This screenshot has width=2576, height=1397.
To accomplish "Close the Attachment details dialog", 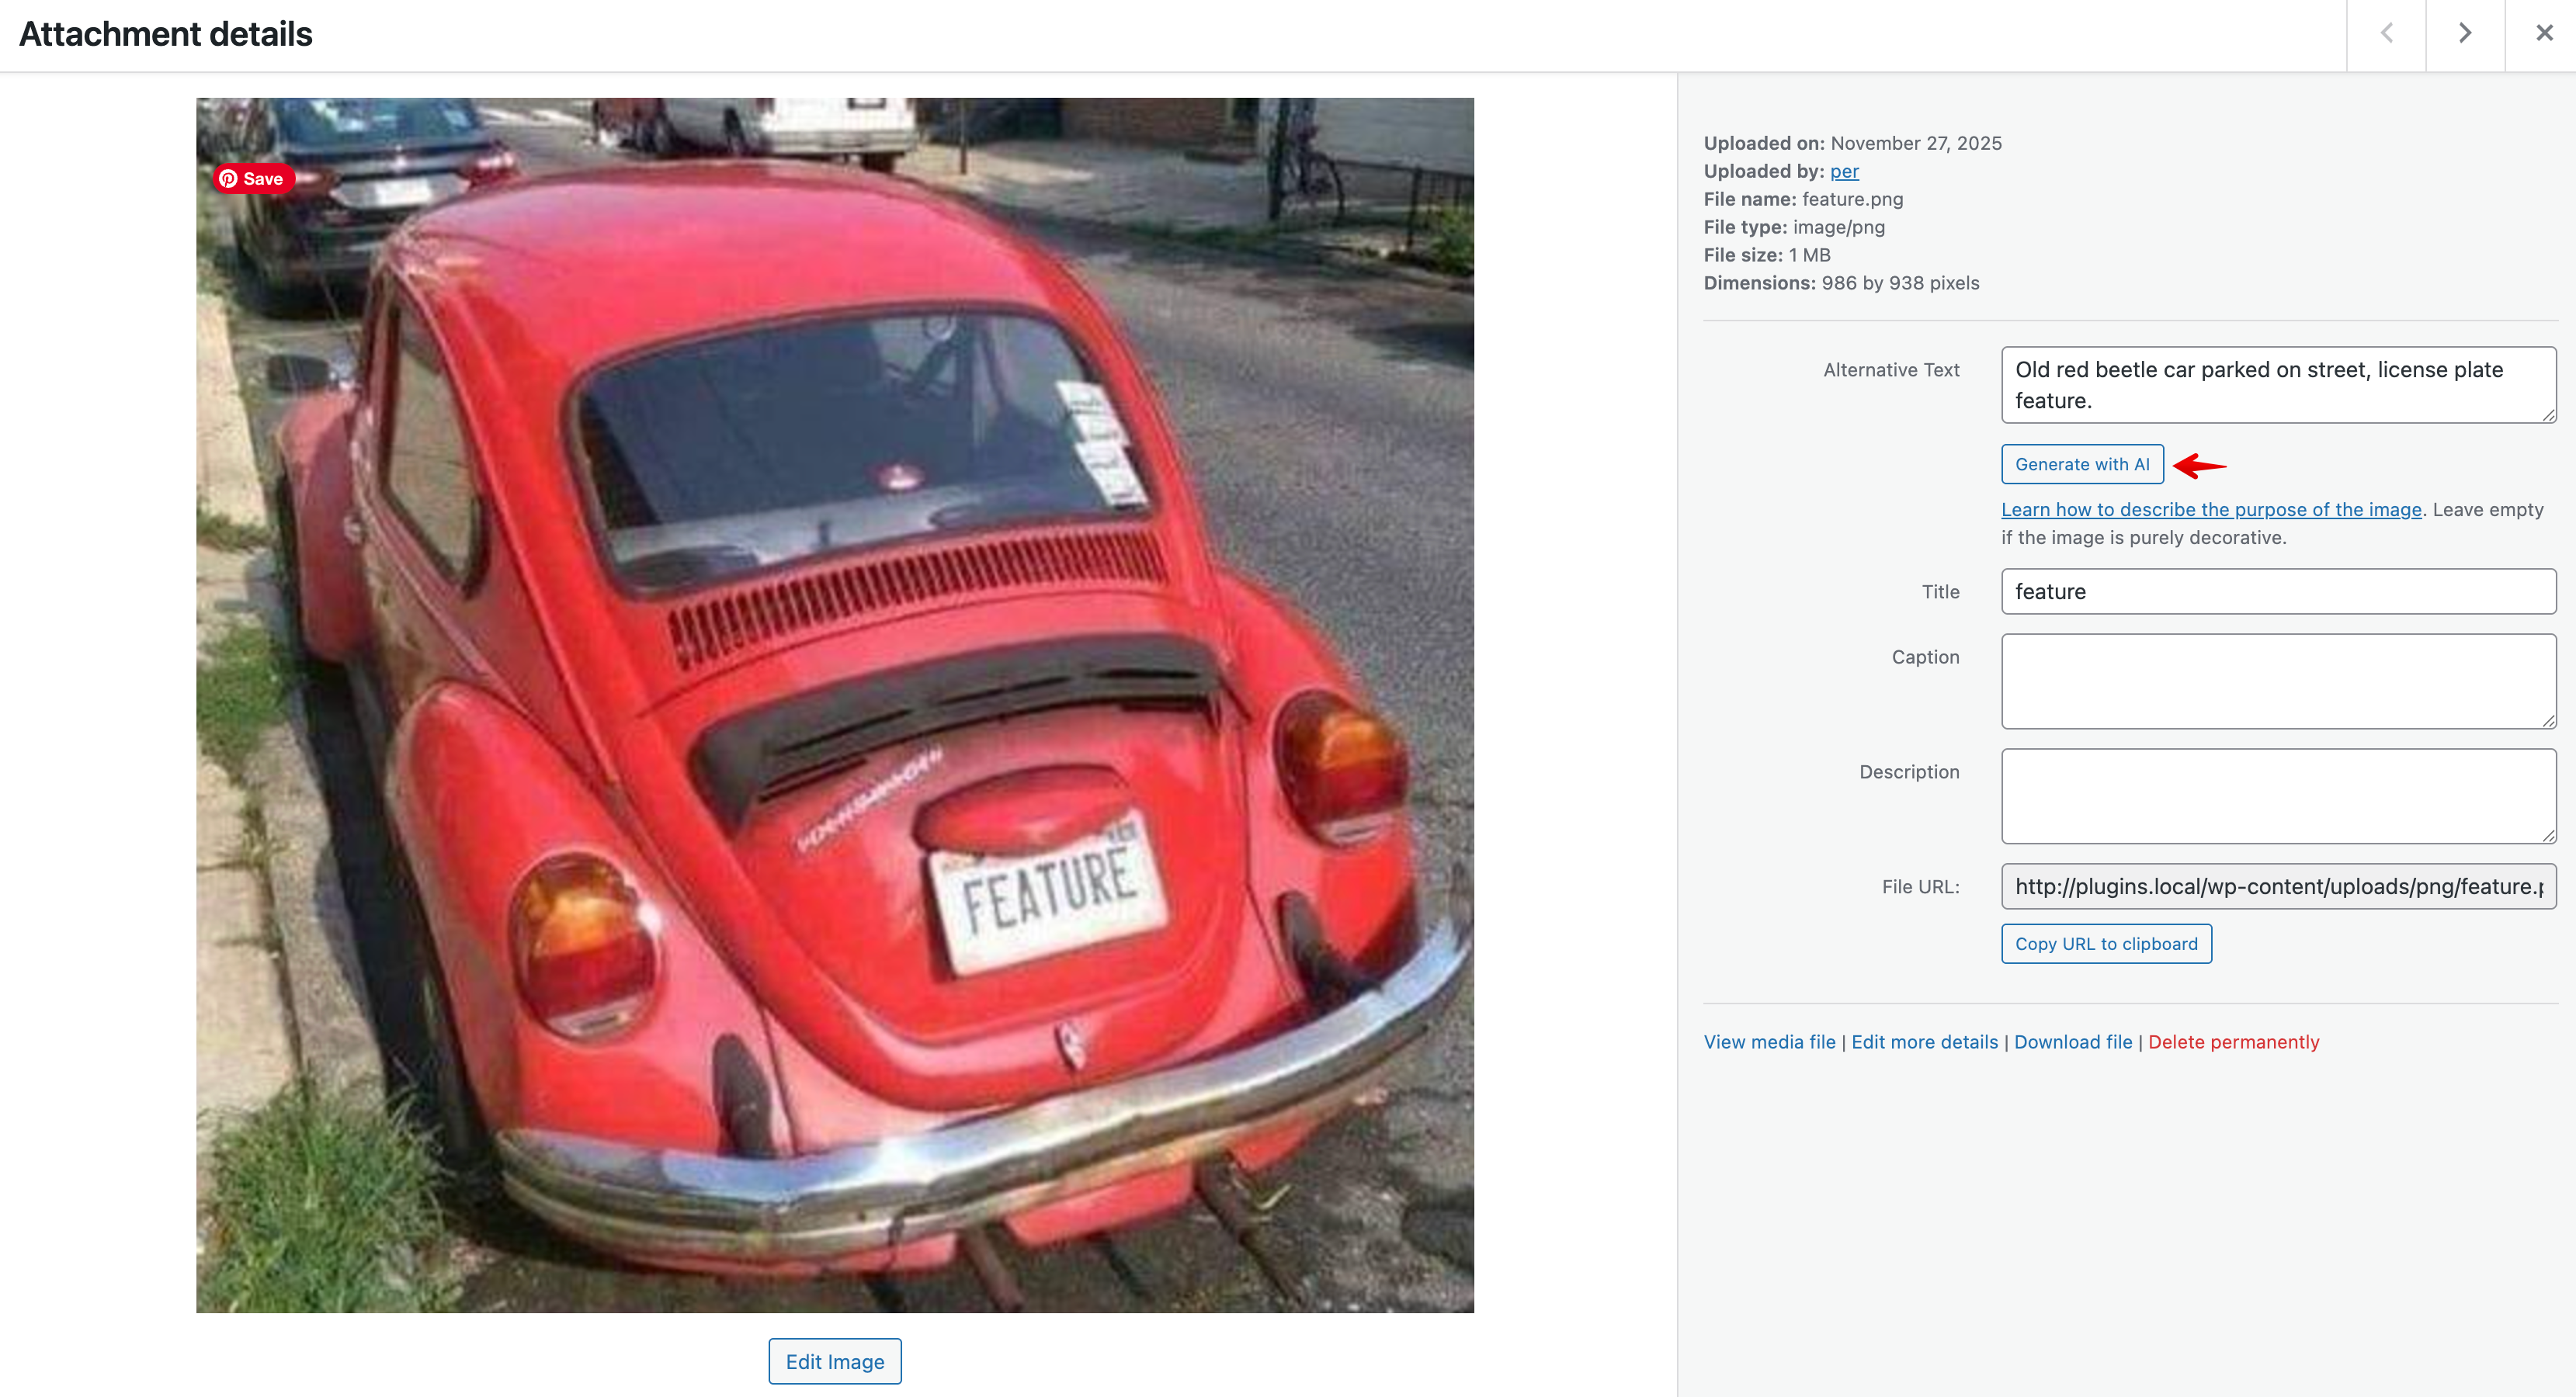I will [2544, 34].
